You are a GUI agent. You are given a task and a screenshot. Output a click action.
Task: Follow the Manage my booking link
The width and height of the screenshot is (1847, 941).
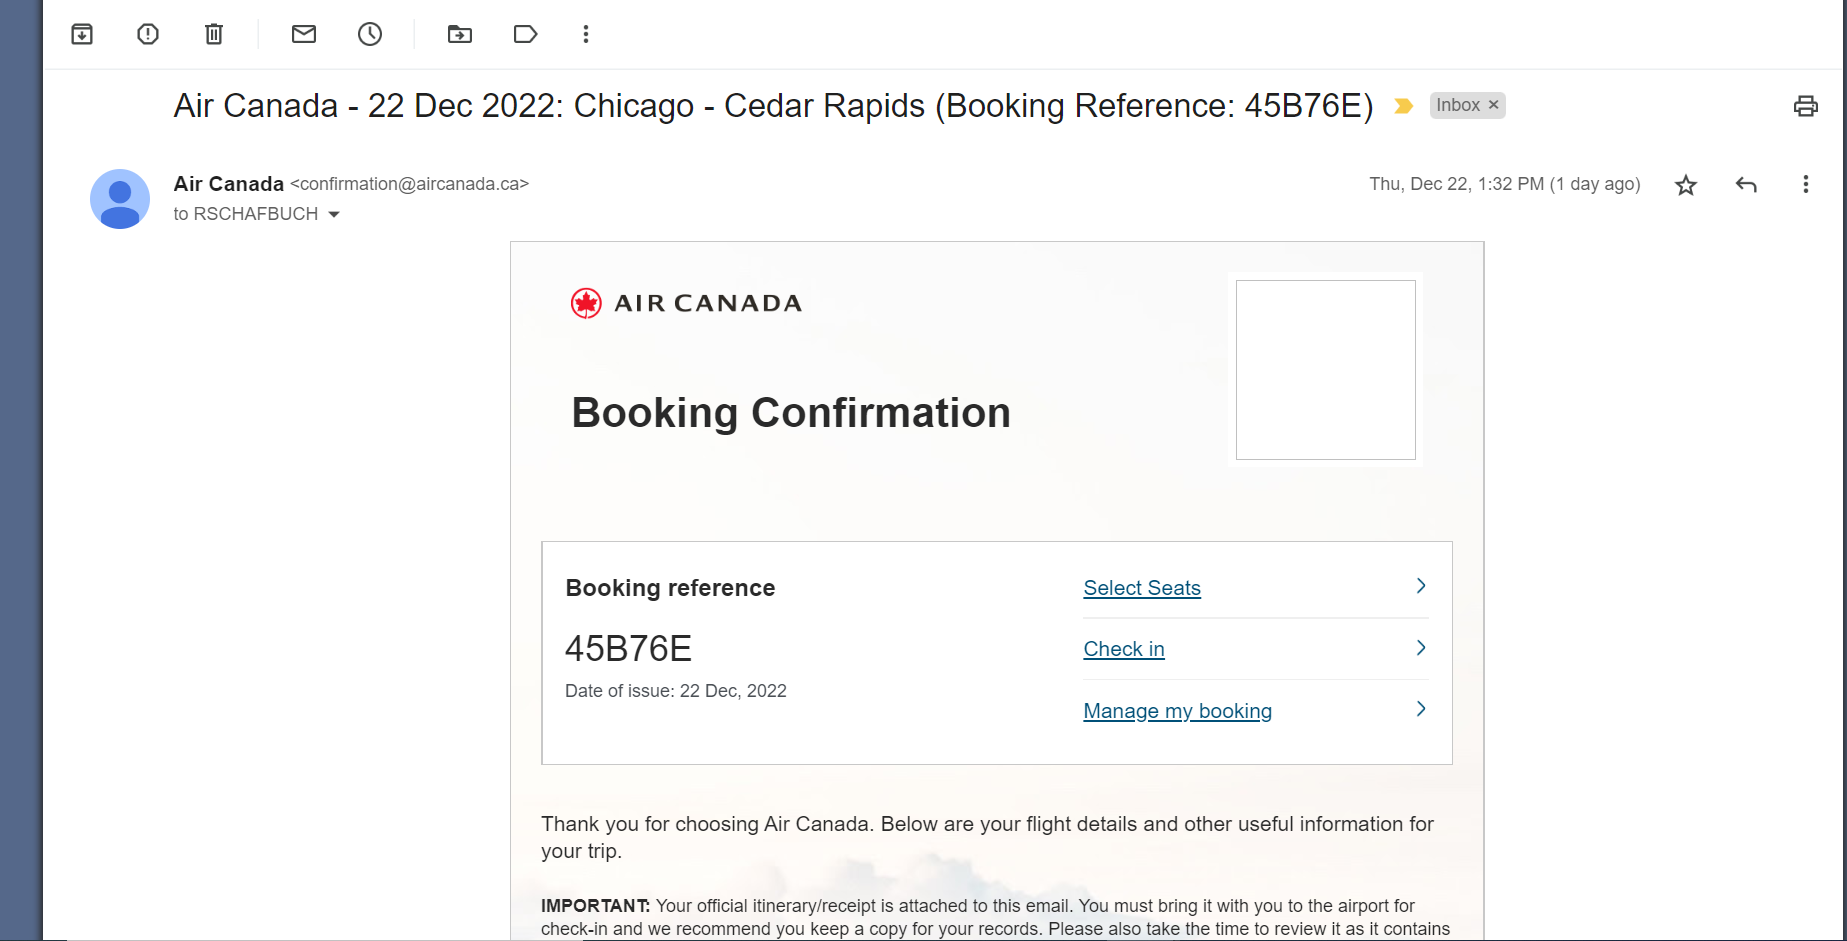pos(1177,711)
